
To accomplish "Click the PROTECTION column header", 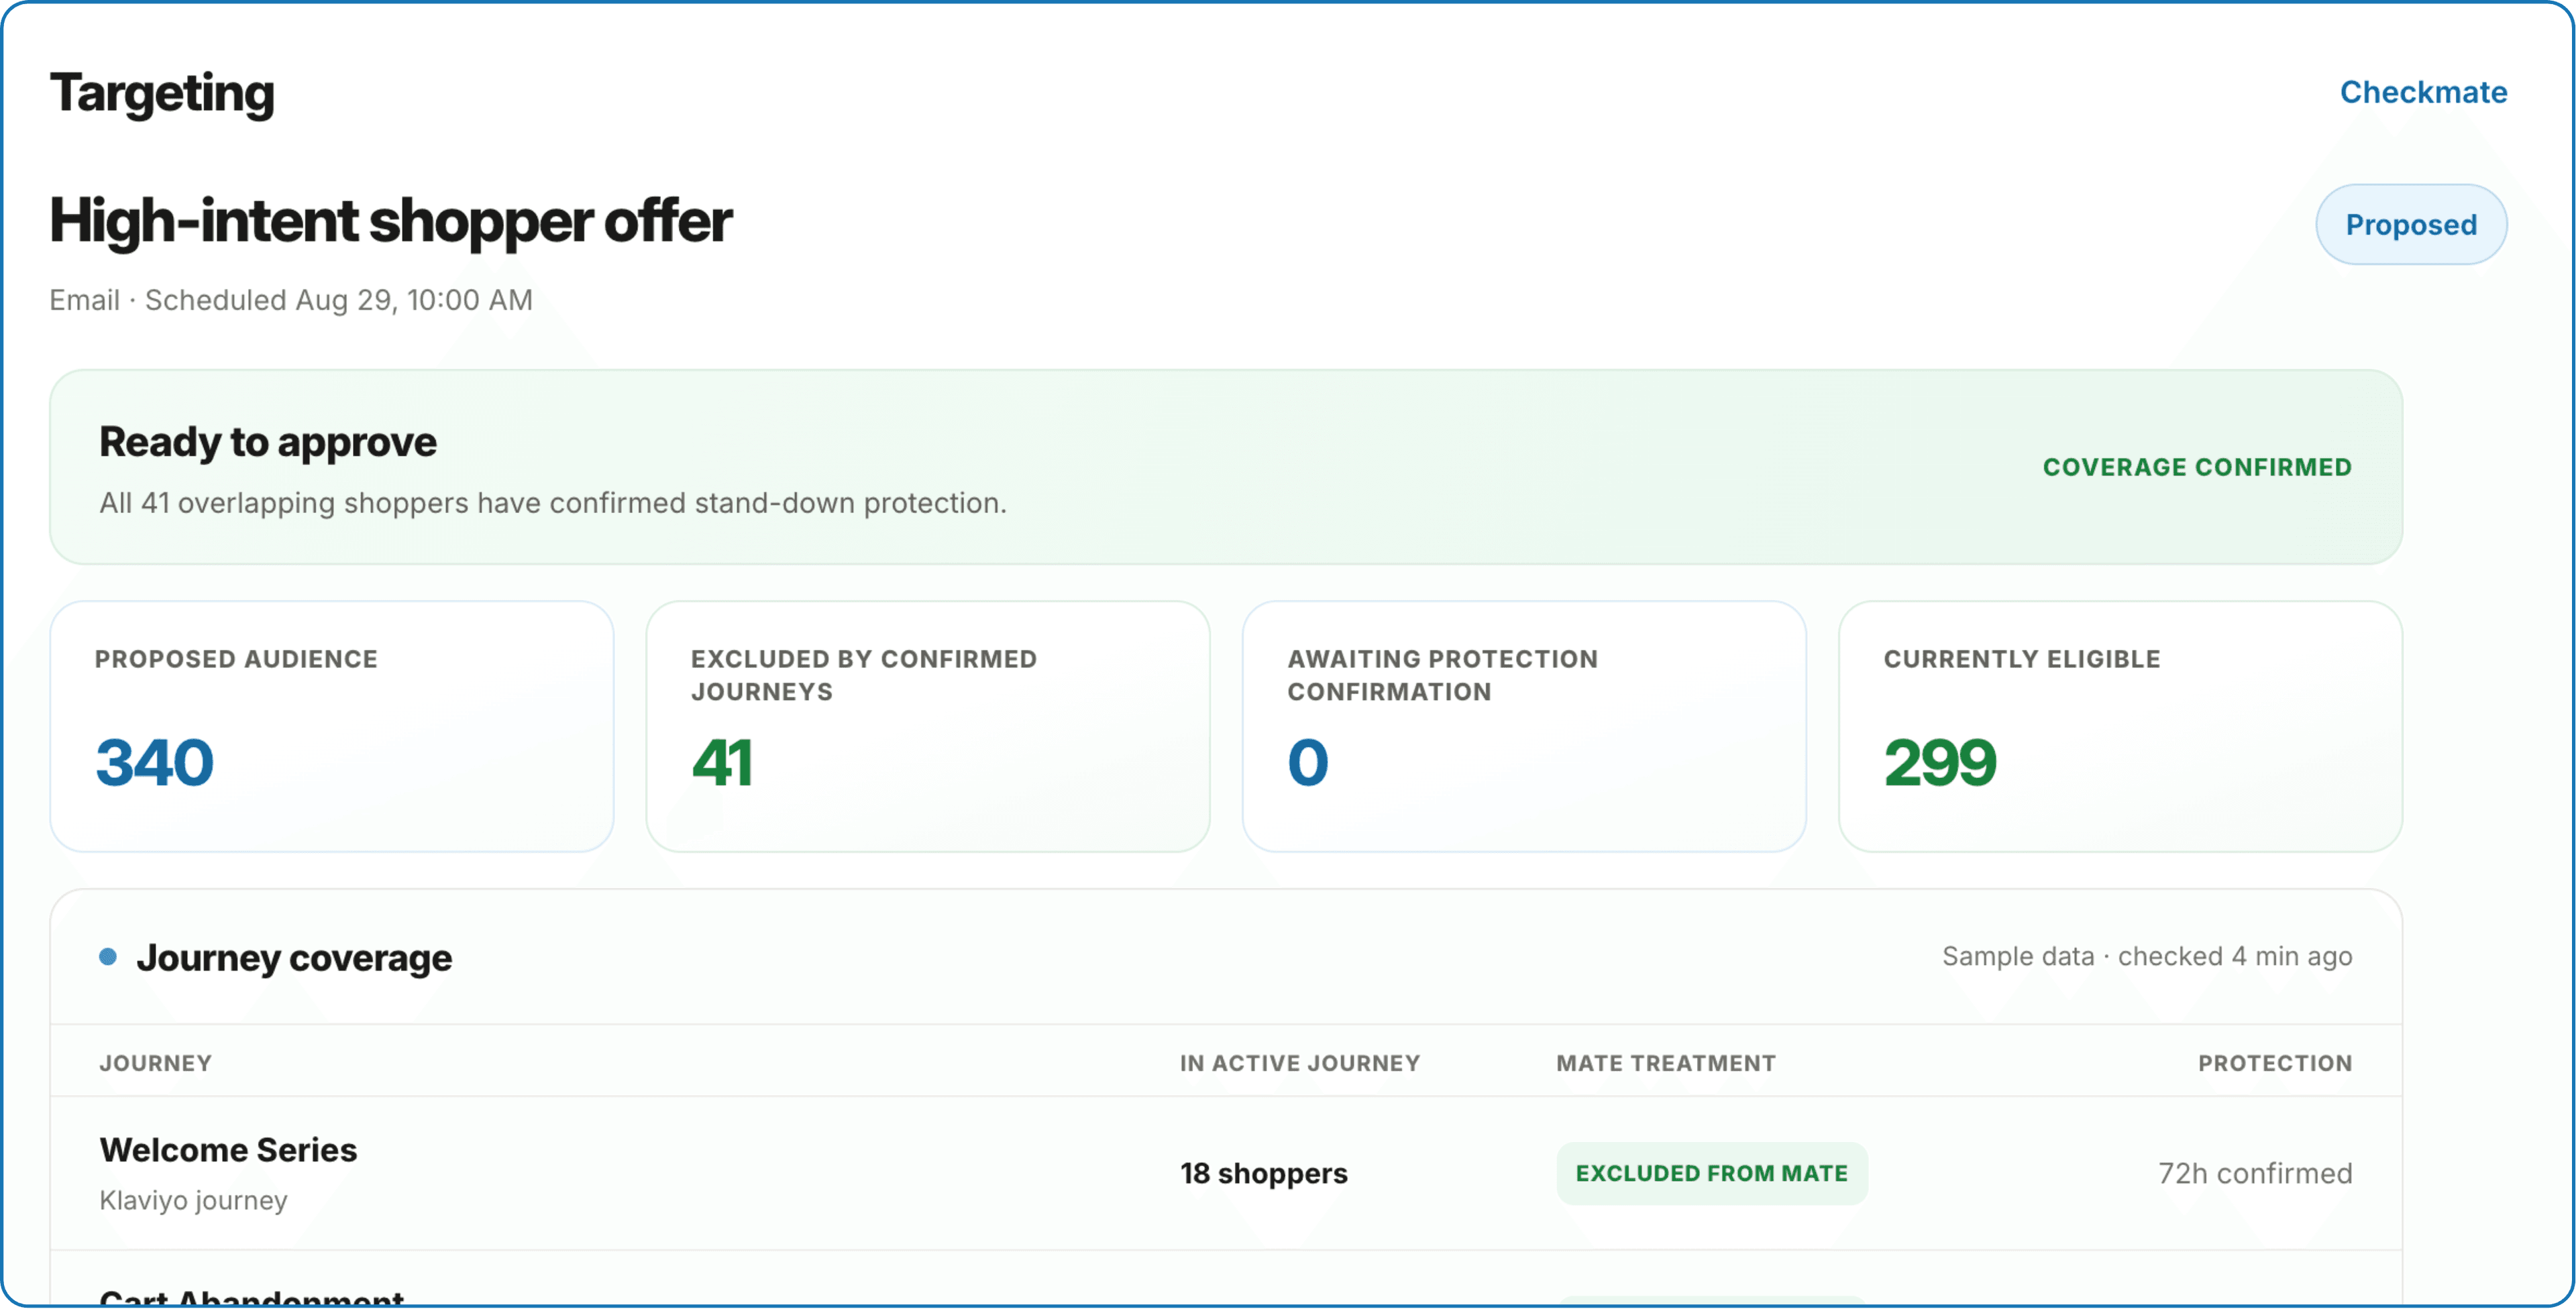I will [2275, 1063].
